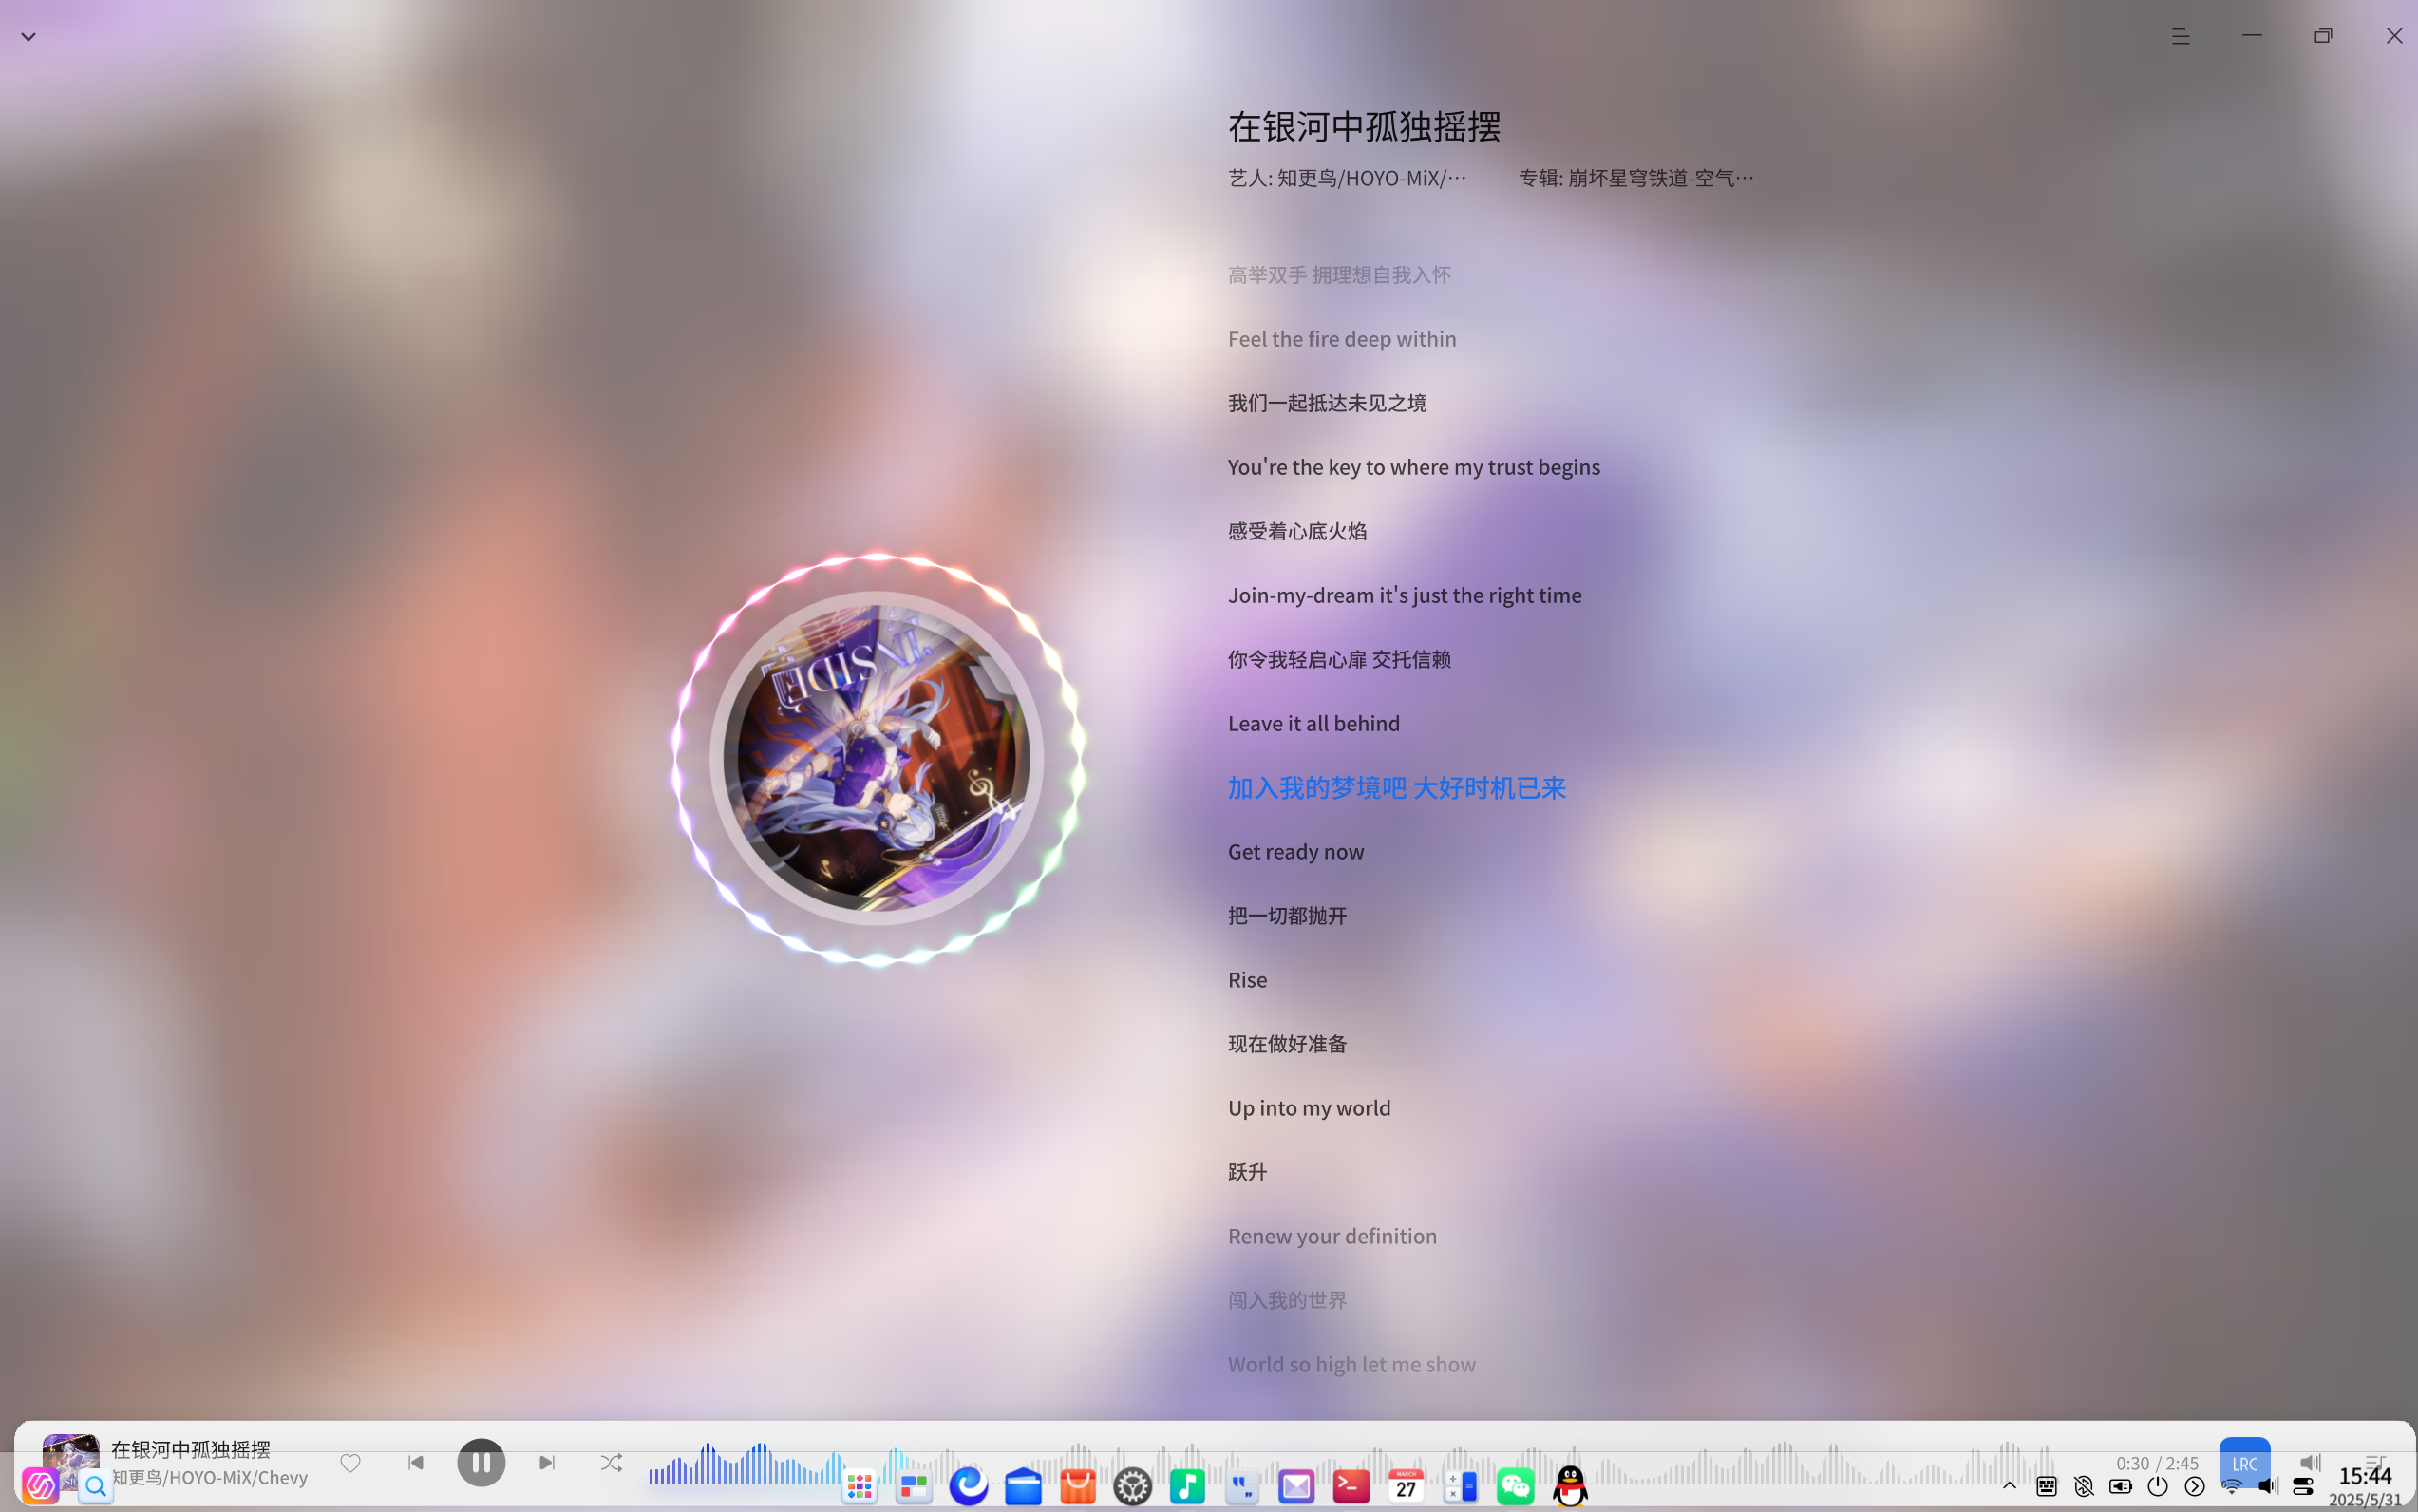Expand the system tray hidden icons arrow

[2009, 1486]
